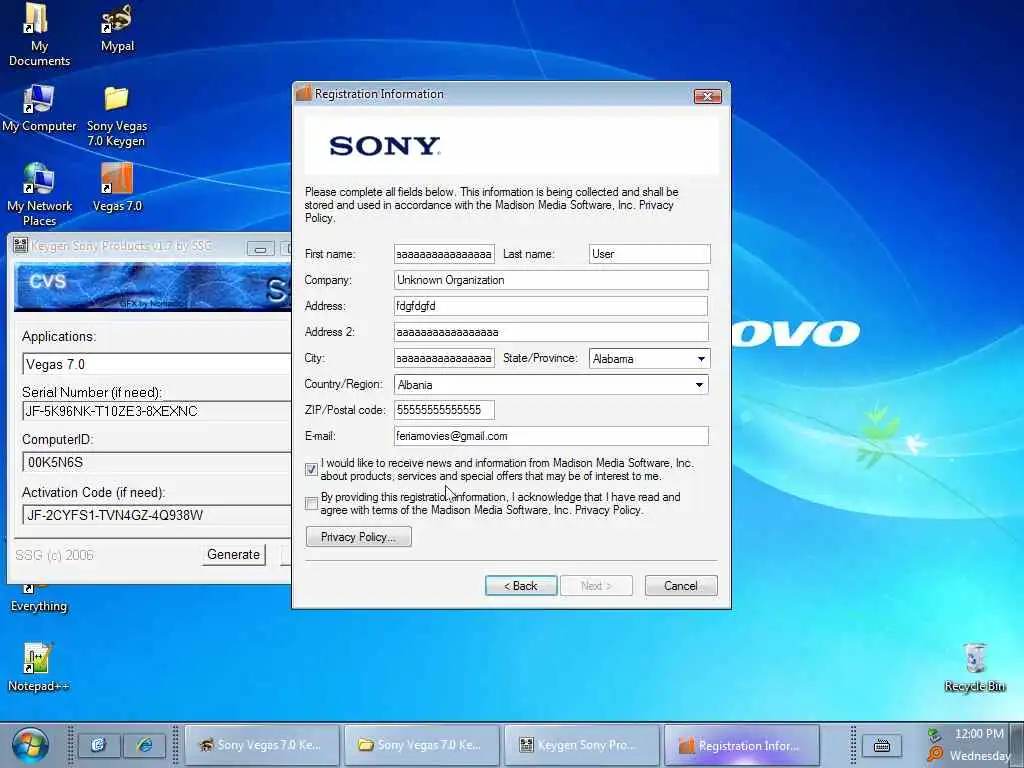Viewport: 1024px width, 768px height.
Task: Click the First name input field
Action: click(444, 254)
